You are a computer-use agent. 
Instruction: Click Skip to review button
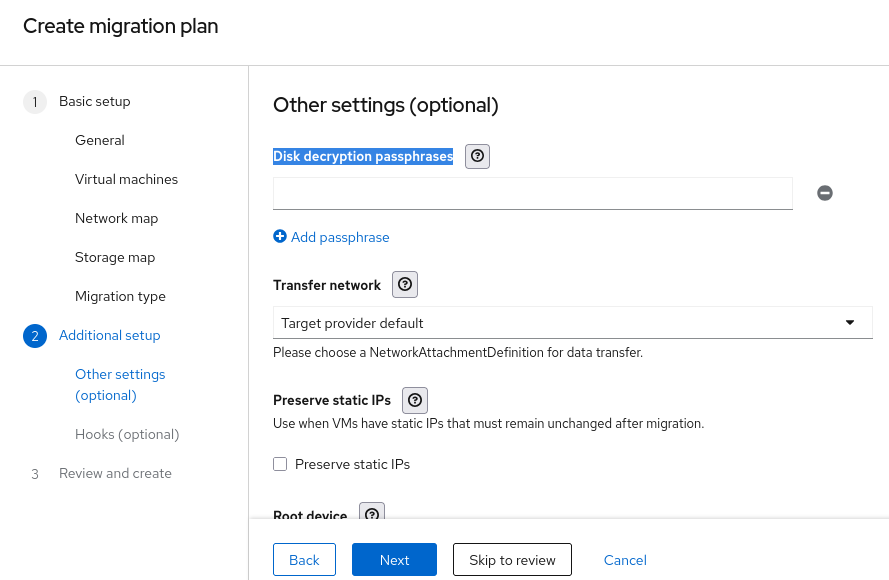512,560
